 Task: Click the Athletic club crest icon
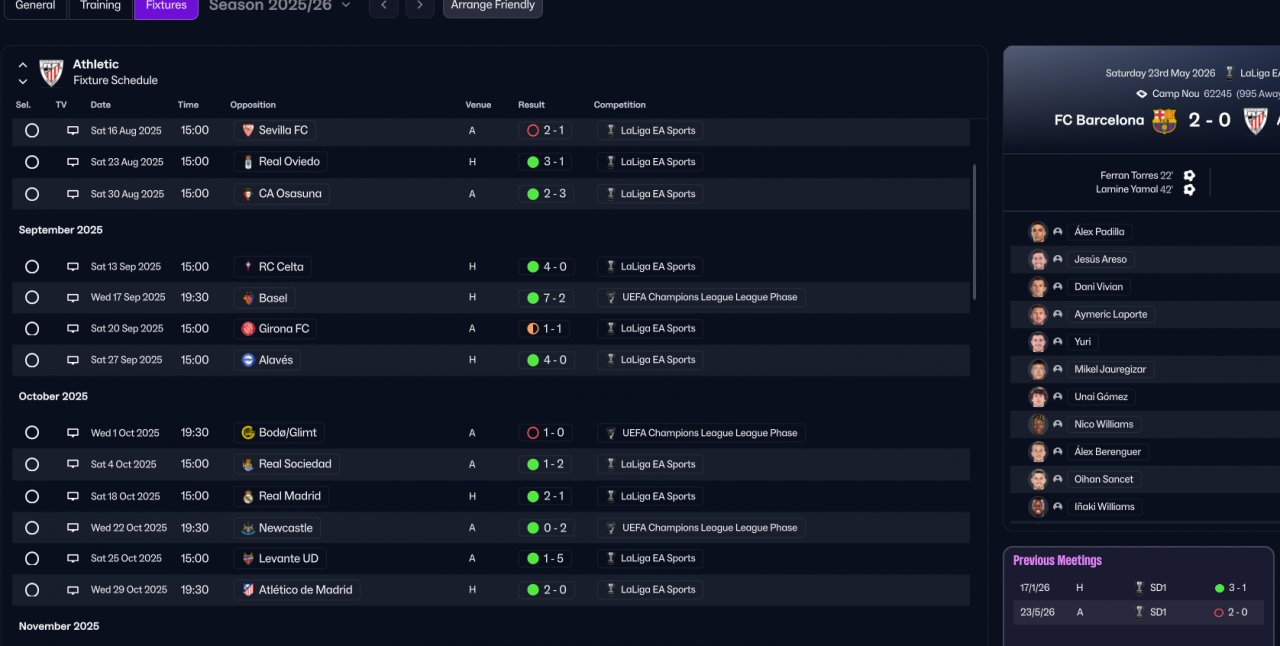51,72
